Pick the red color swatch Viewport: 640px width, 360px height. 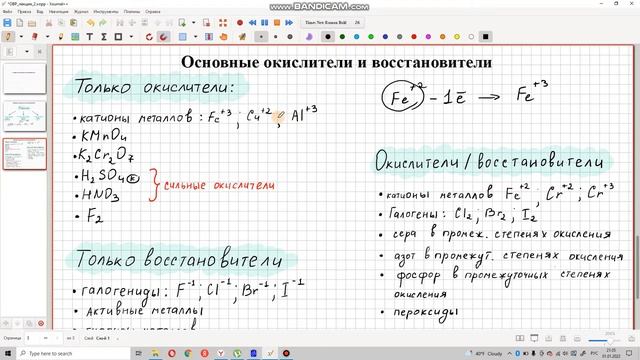point(414,37)
